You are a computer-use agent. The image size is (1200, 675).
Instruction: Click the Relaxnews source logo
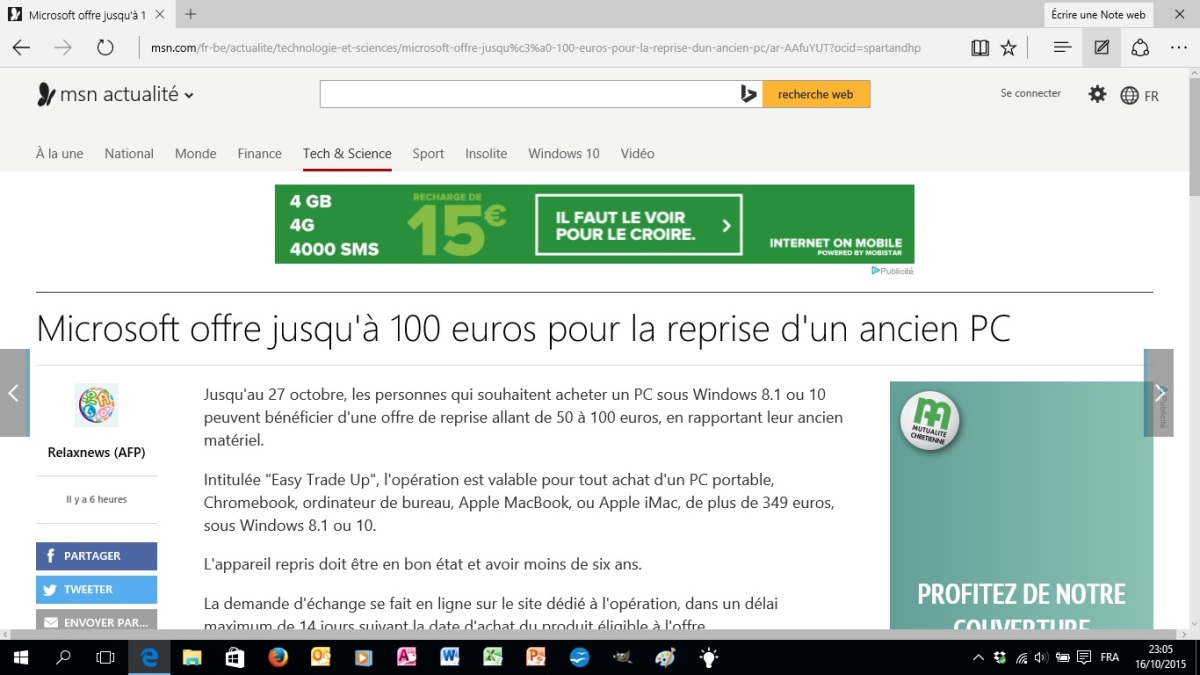click(x=96, y=405)
